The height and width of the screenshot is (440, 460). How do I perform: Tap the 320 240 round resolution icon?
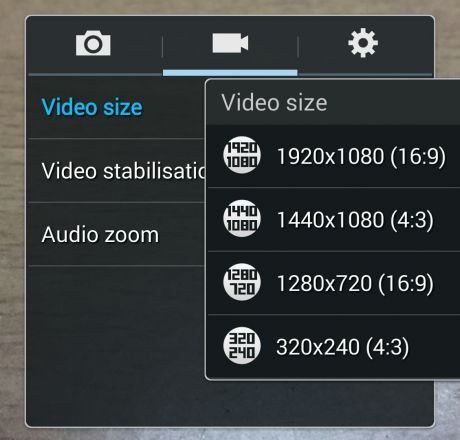242,345
